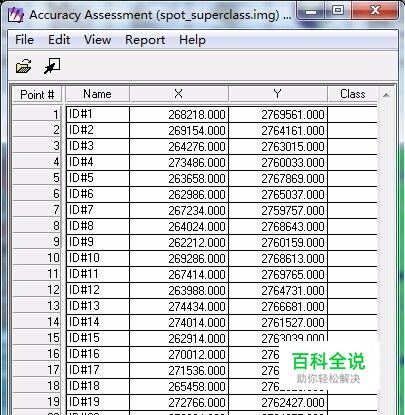
Task: Open the Report menu
Action: click(145, 40)
